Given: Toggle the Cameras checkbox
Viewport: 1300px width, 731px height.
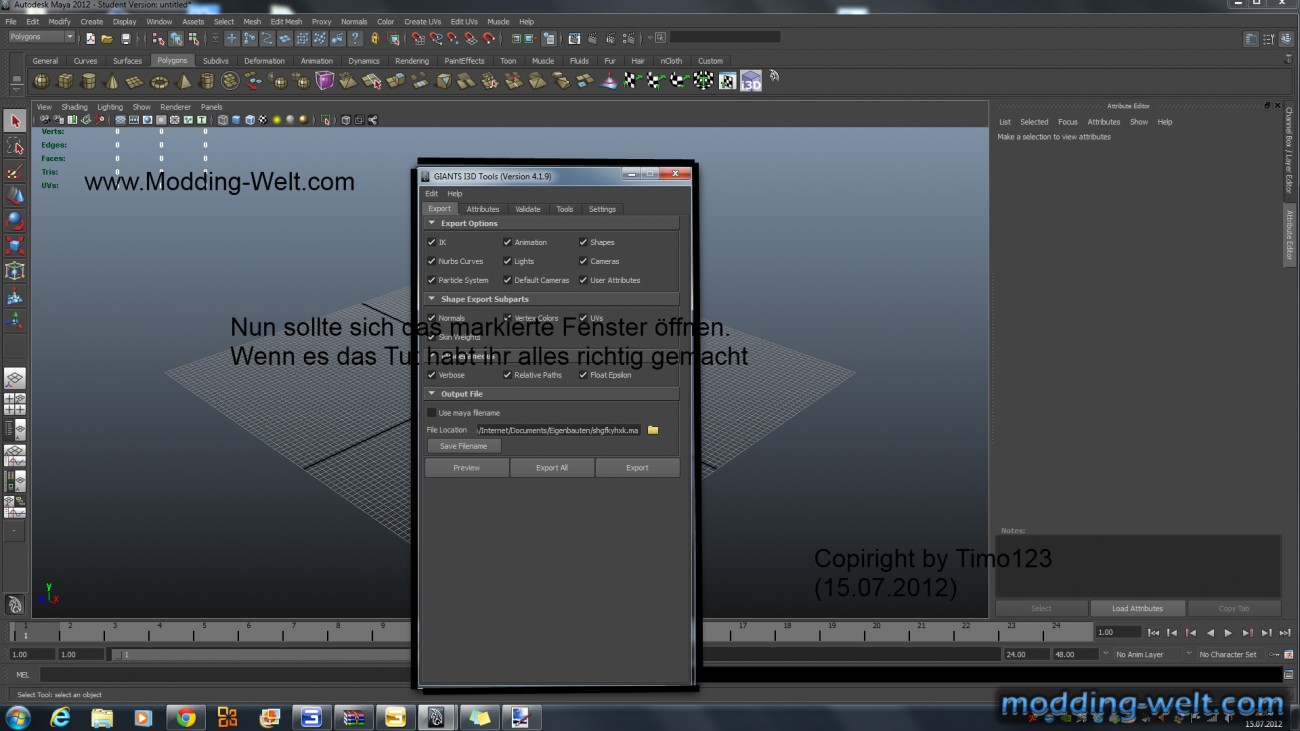Looking at the screenshot, I should pyautogui.click(x=583, y=261).
